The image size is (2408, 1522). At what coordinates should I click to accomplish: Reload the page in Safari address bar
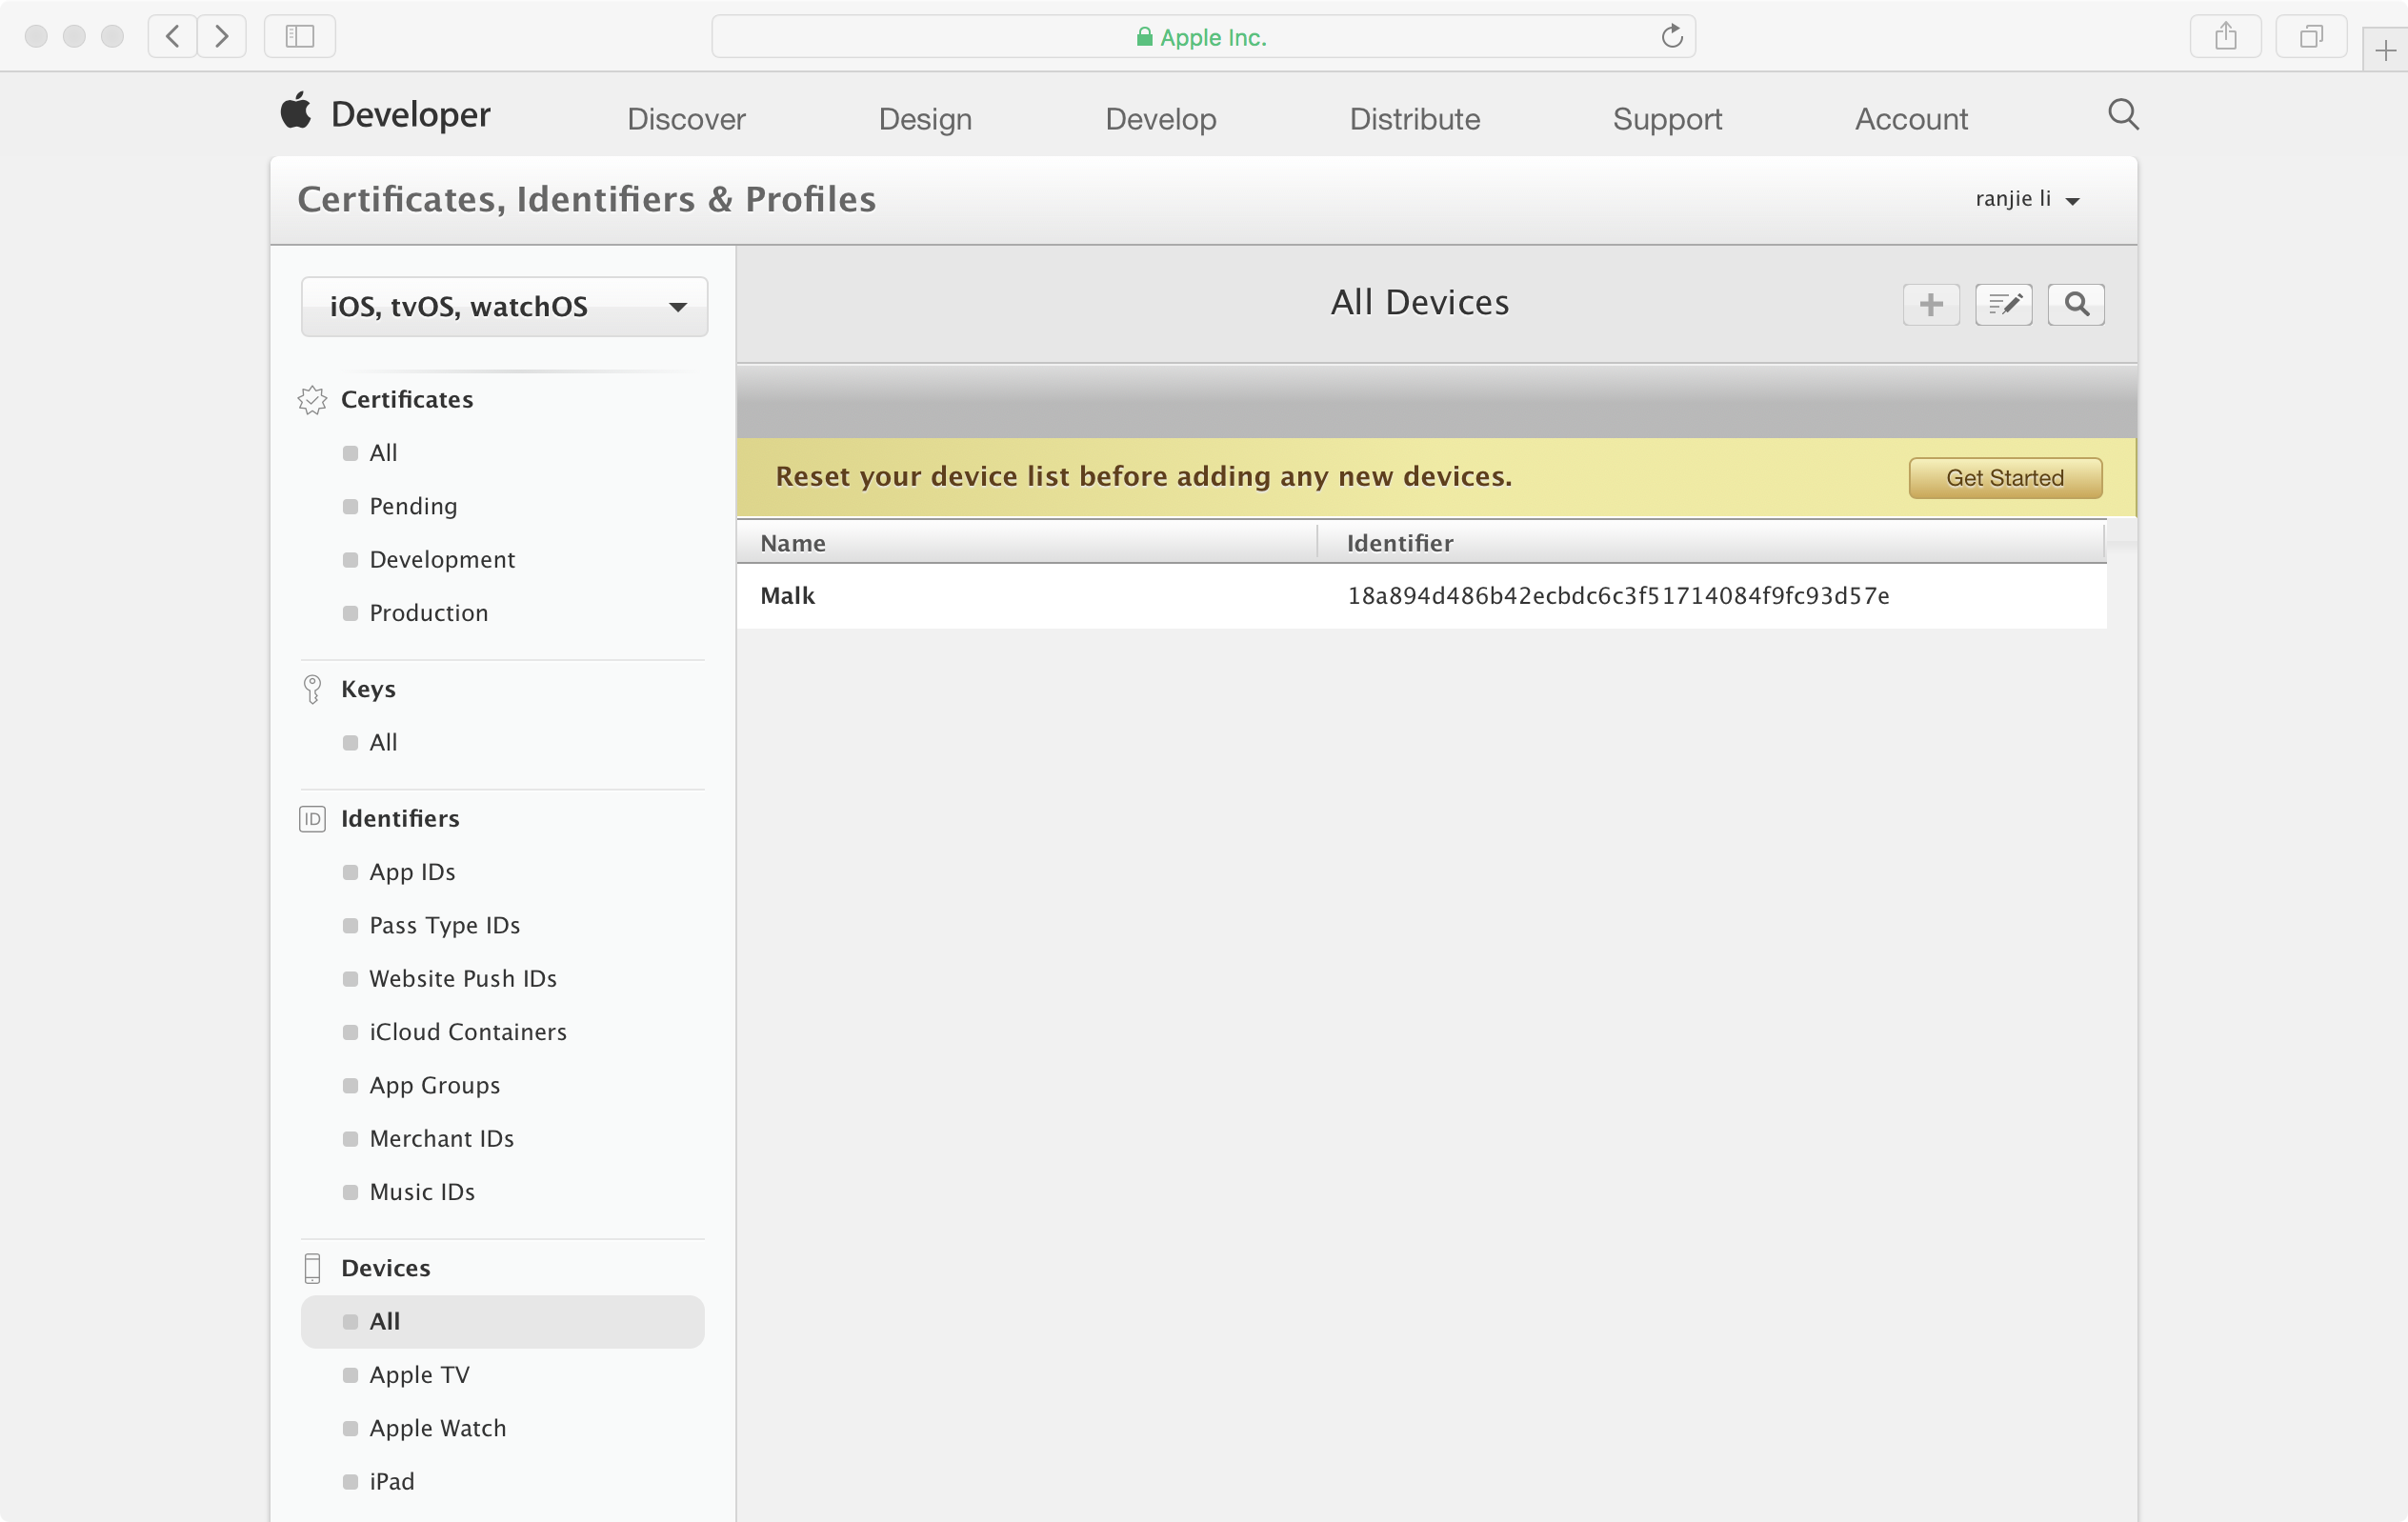(x=1672, y=37)
